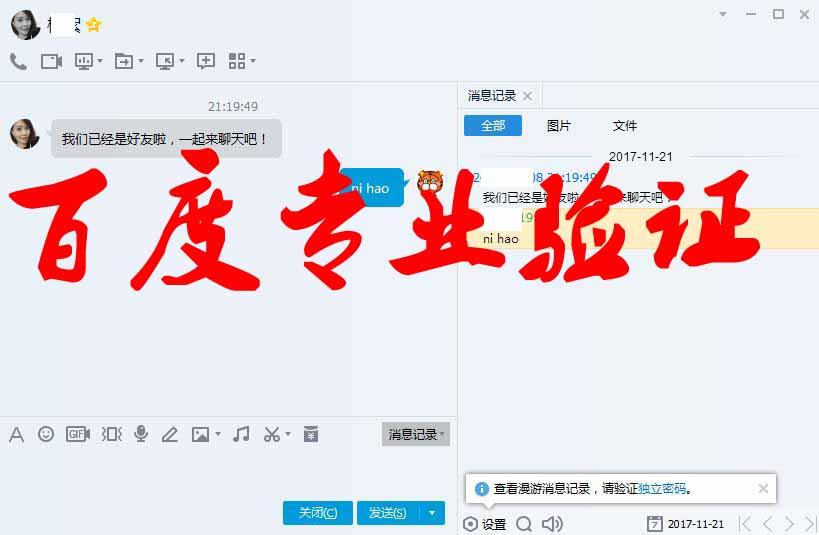Click the remote desktop control icon
The image size is (819, 535).
165,62
